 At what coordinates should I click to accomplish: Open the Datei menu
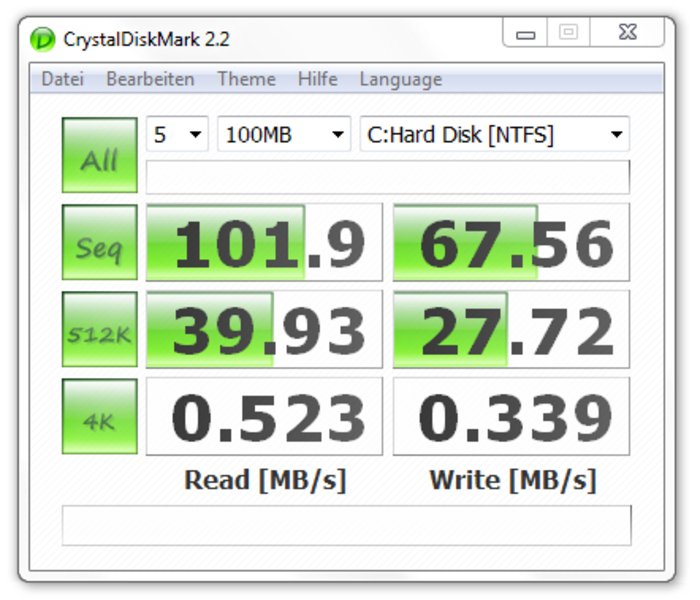click(x=62, y=79)
